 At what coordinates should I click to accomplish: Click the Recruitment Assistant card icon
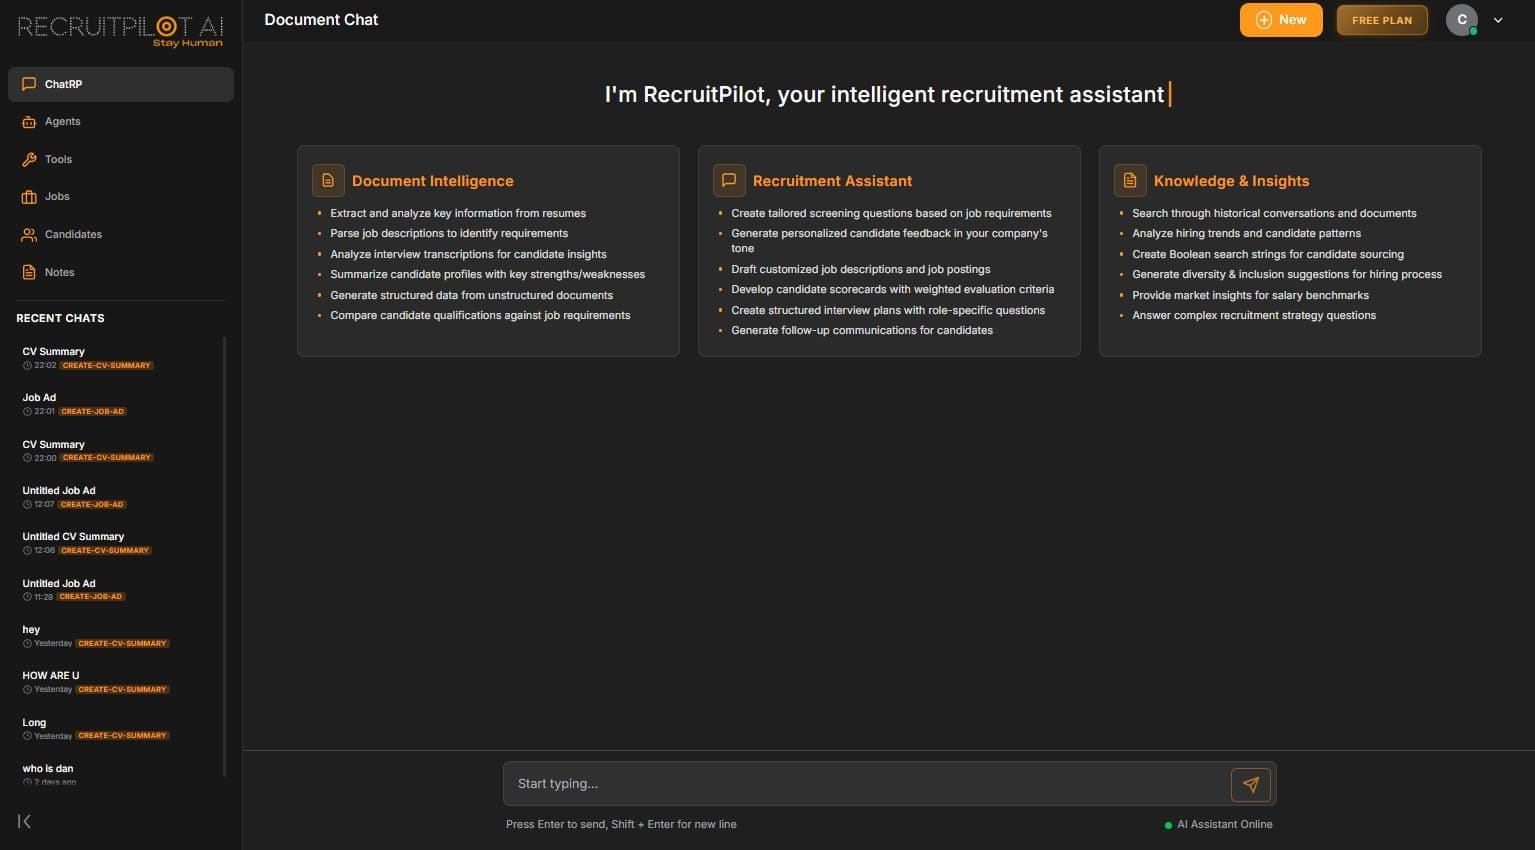tap(729, 181)
